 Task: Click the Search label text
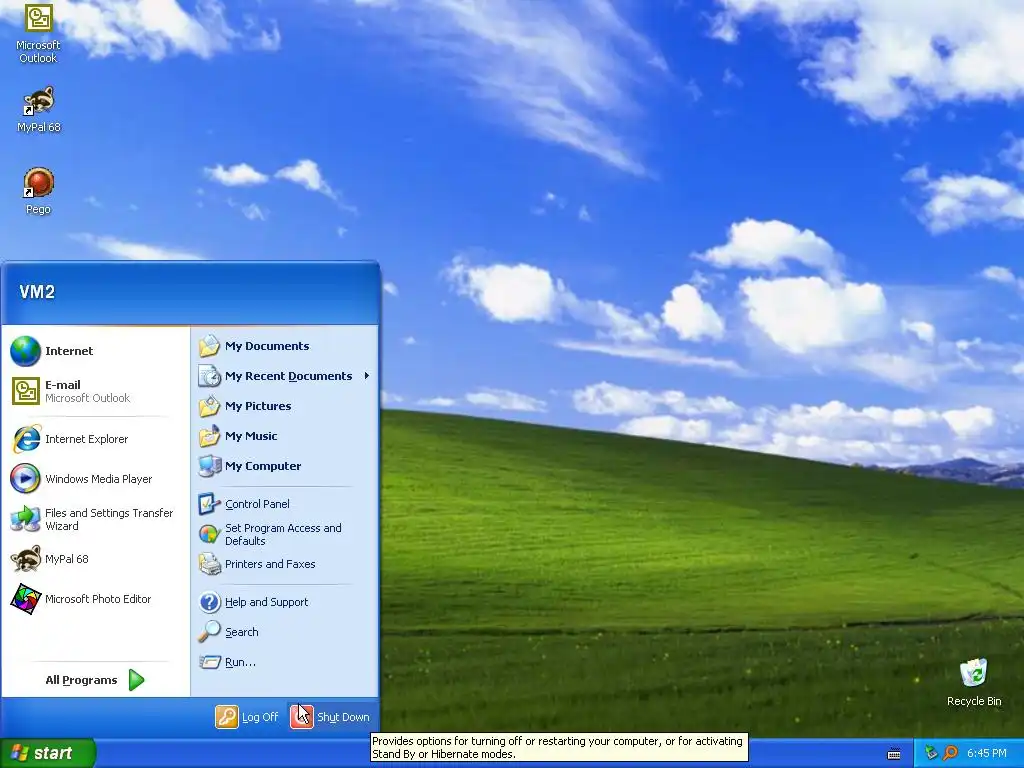tap(242, 632)
